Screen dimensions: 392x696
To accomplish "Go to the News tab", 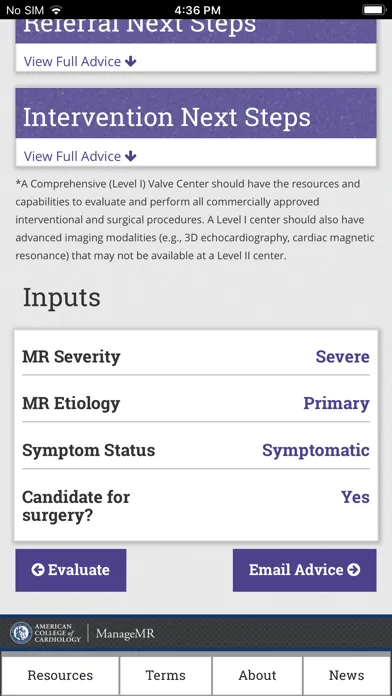I will coord(347,675).
